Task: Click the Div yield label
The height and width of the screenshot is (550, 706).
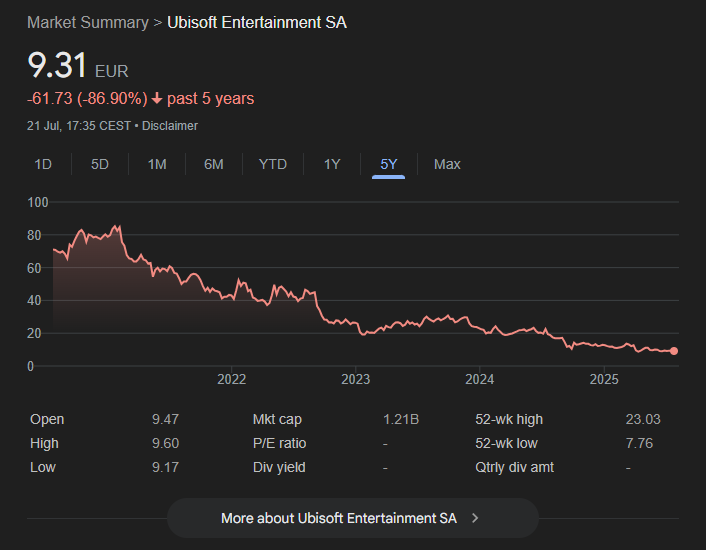Action: [x=279, y=467]
